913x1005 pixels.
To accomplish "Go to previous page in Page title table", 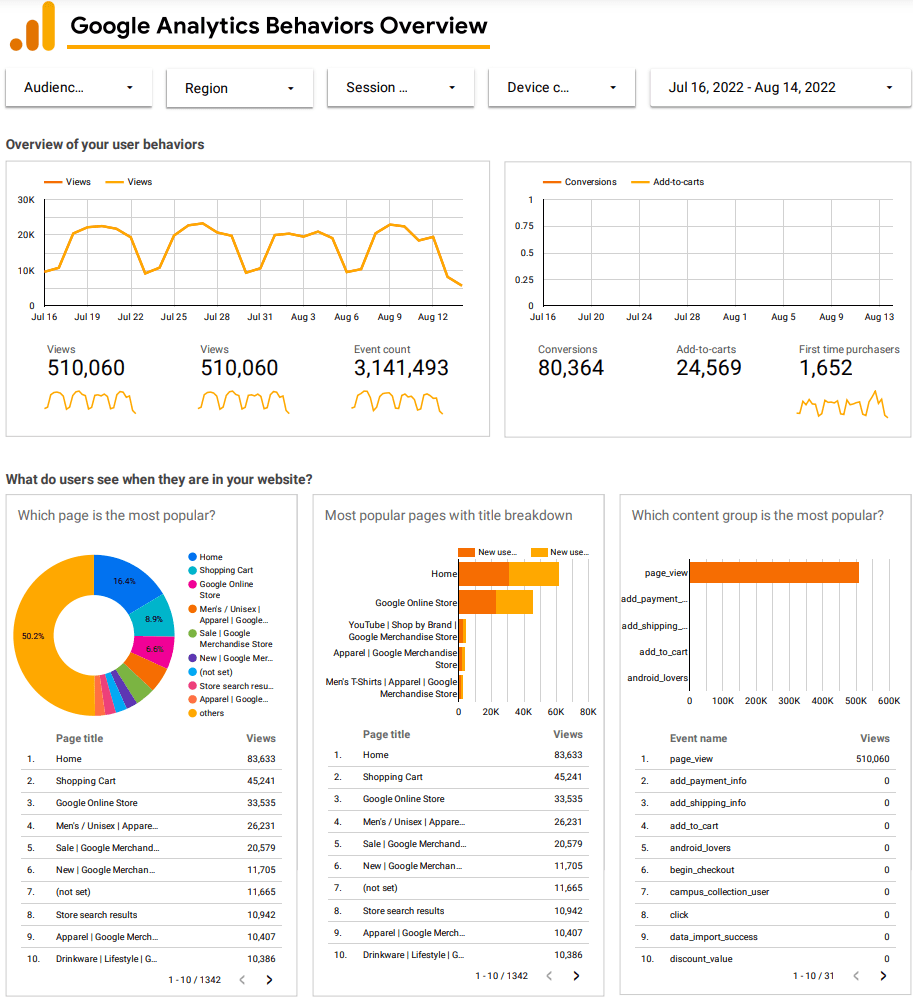I will click(242, 980).
